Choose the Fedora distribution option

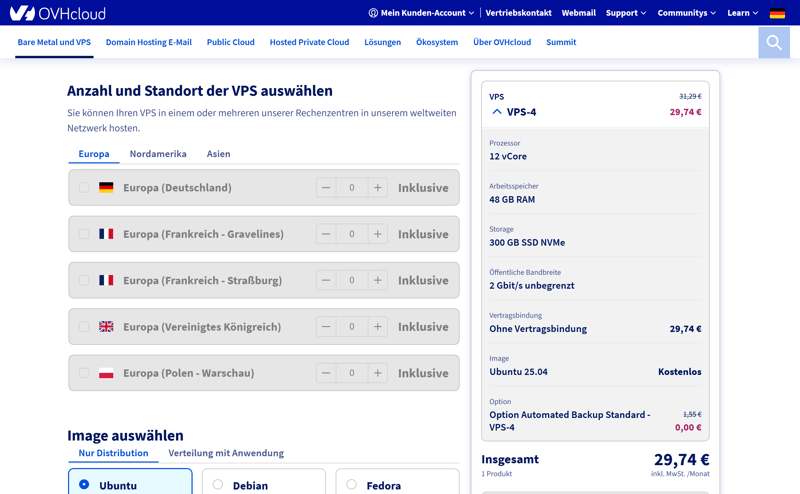pos(351,485)
